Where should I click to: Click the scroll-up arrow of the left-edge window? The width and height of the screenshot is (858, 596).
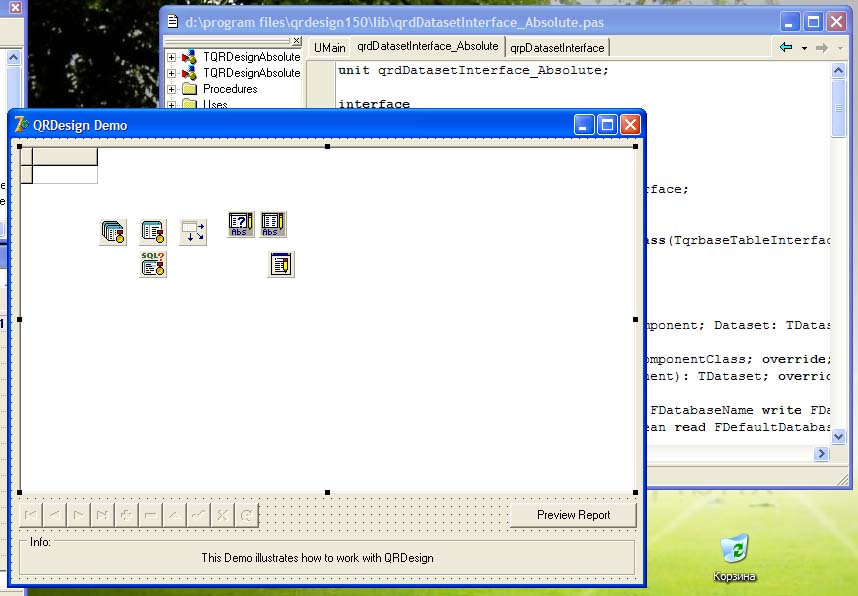click(x=14, y=57)
